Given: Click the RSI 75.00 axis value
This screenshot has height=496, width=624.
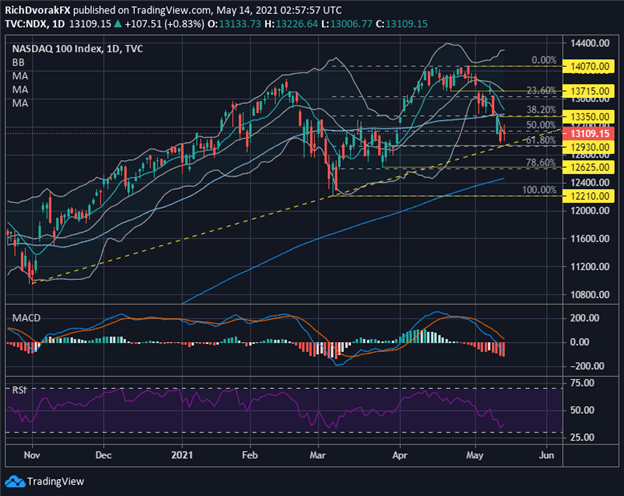Looking at the screenshot, I should click(x=582, y=383).
